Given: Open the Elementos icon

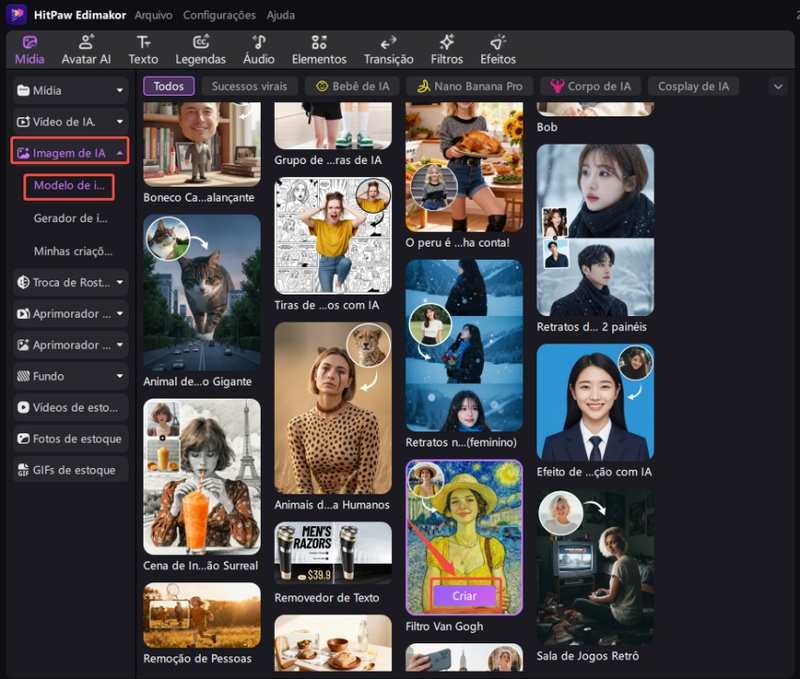Looking at the screenshot, I should point(319,42).
